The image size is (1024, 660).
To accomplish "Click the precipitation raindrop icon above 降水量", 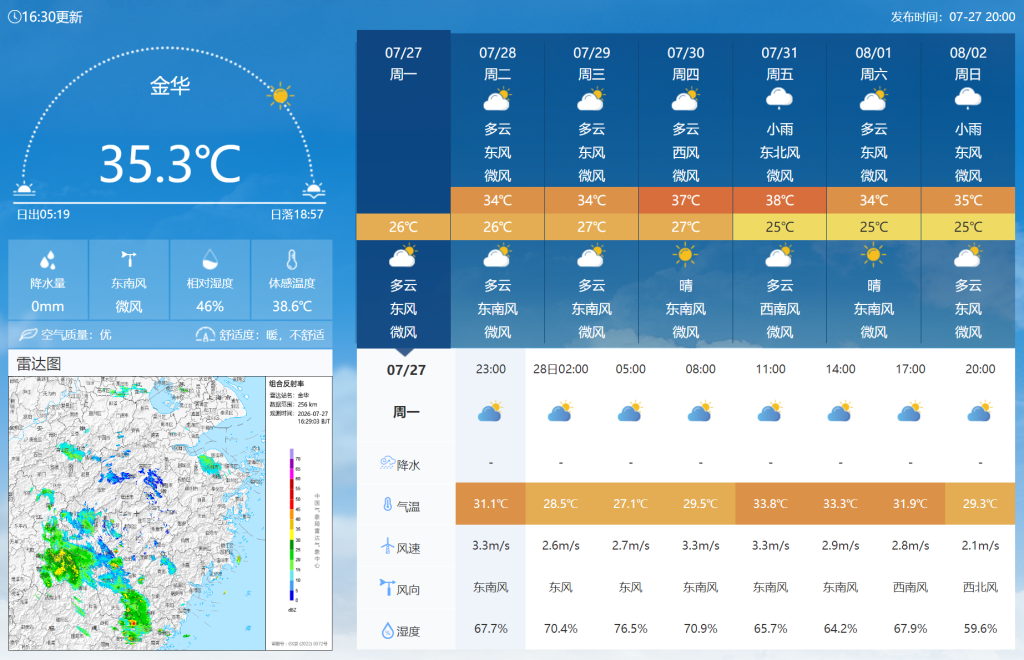I will [48, 260].
